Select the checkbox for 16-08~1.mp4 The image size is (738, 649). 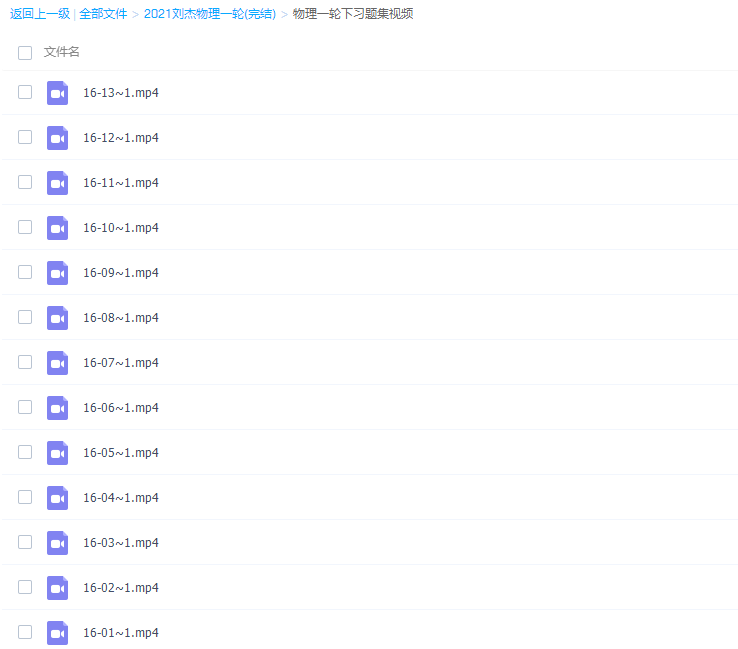(25, 317)
